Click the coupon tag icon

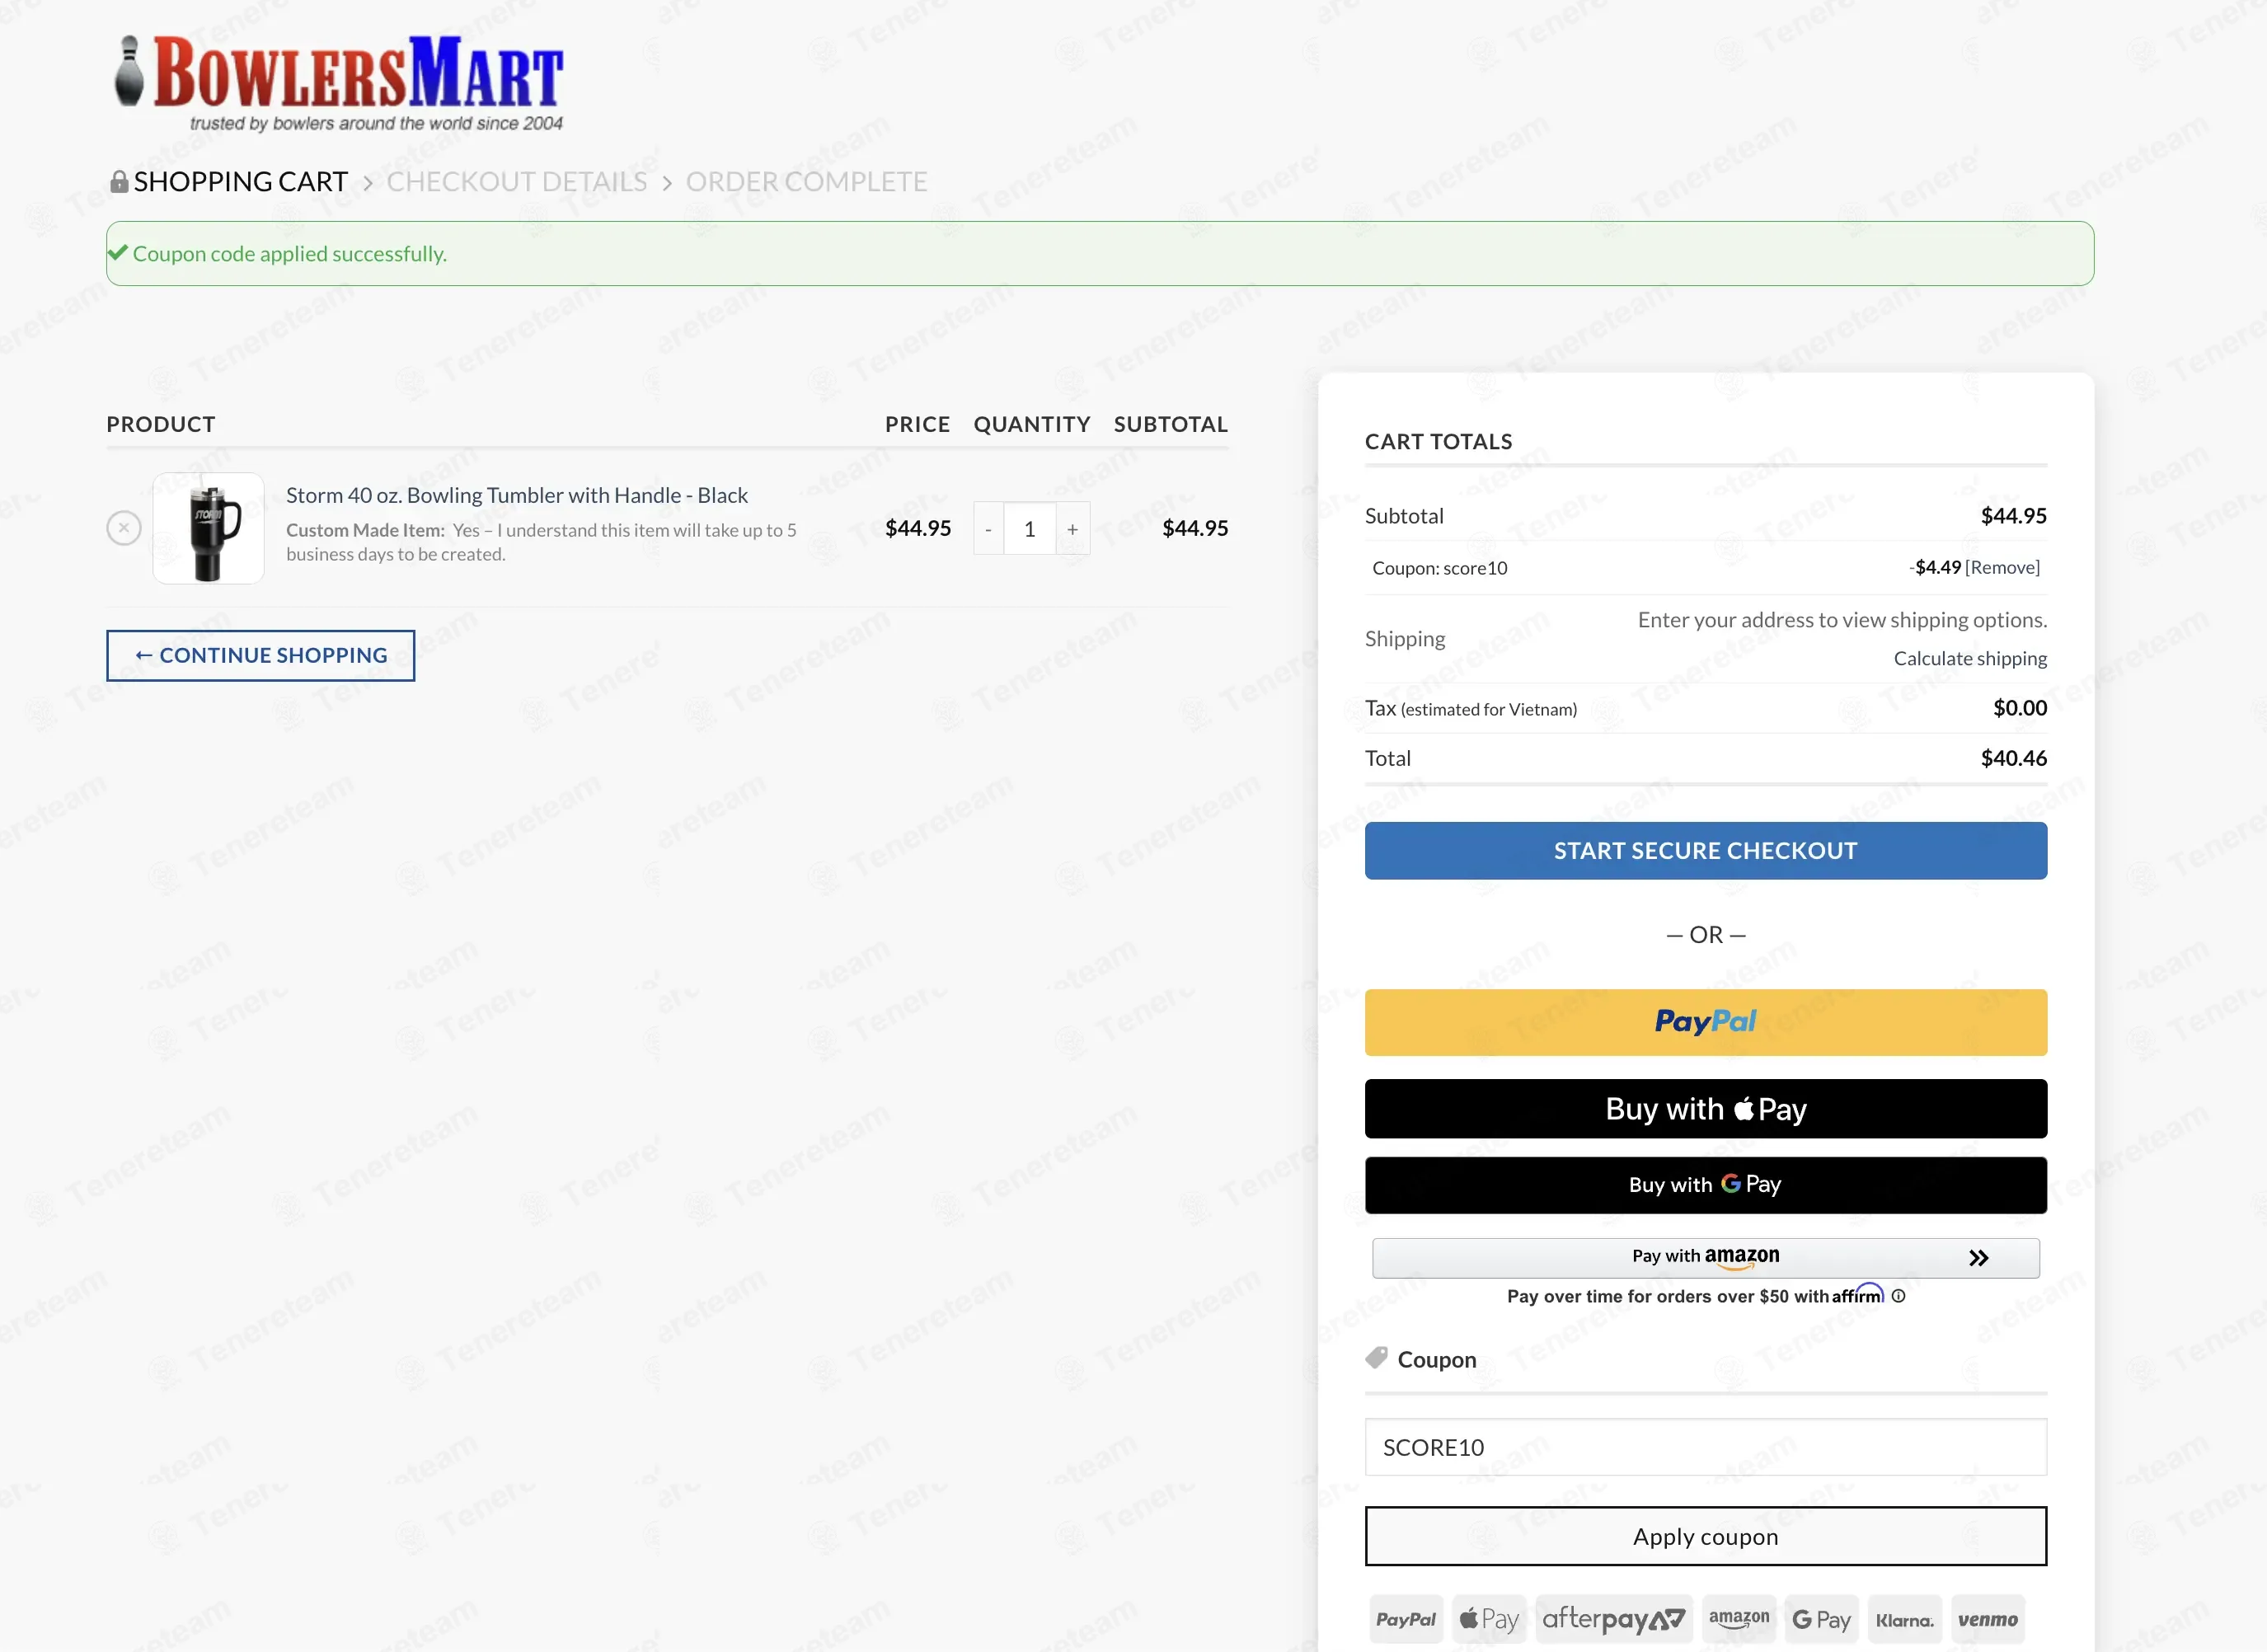tap(1377, 1358)
